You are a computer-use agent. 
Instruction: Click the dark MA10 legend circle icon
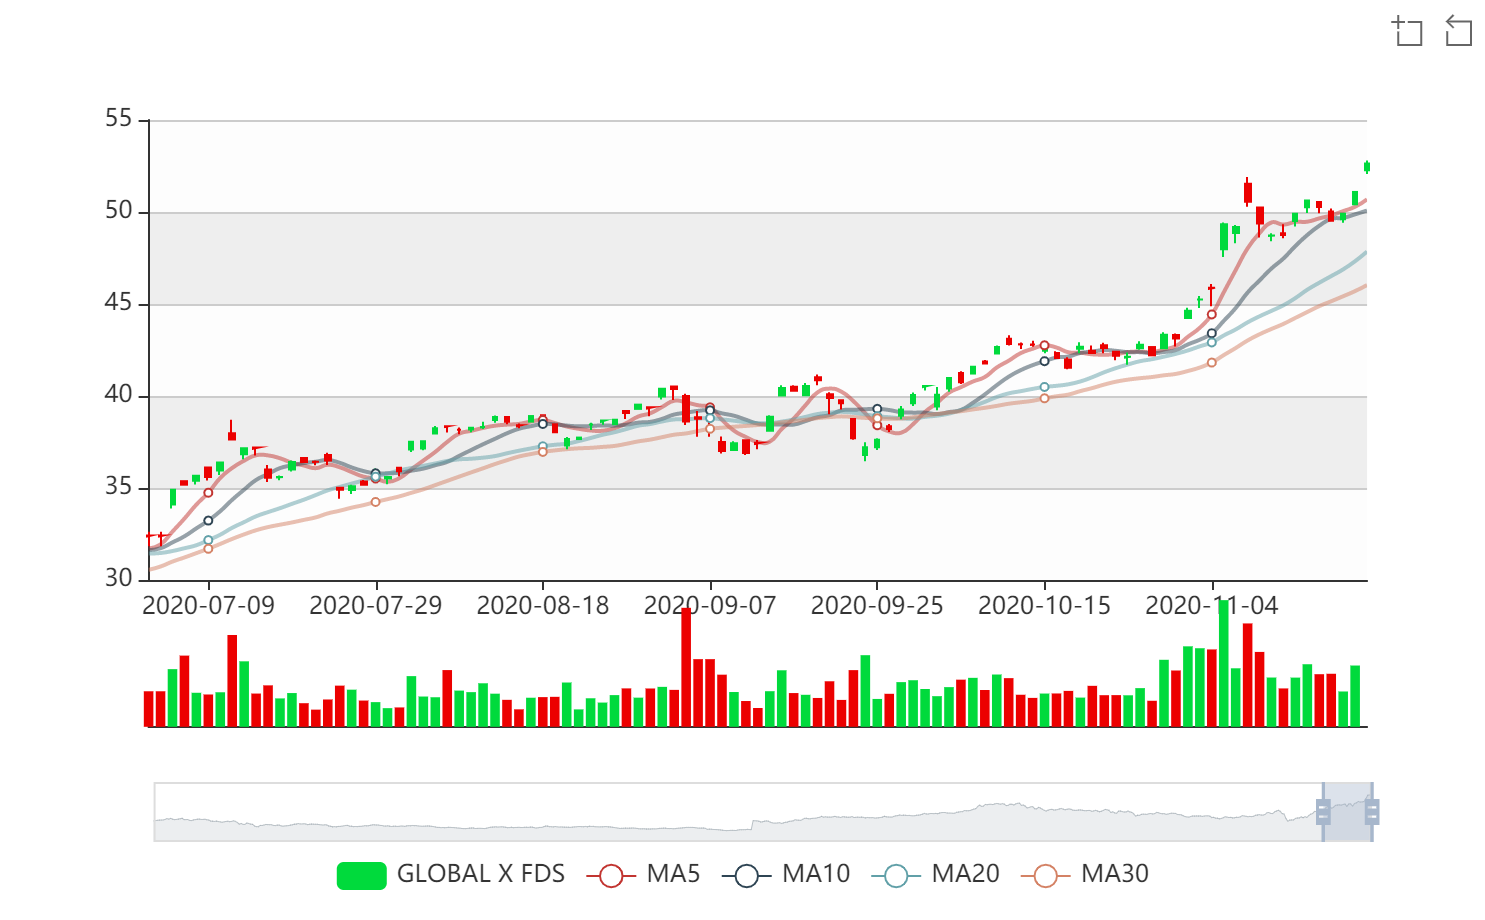click(746, 875)
